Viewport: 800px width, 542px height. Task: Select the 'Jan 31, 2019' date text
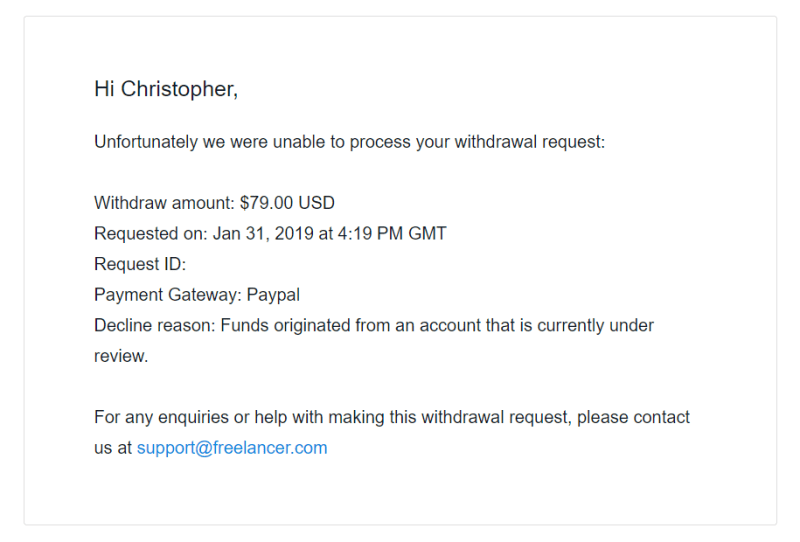pos(263,233)
